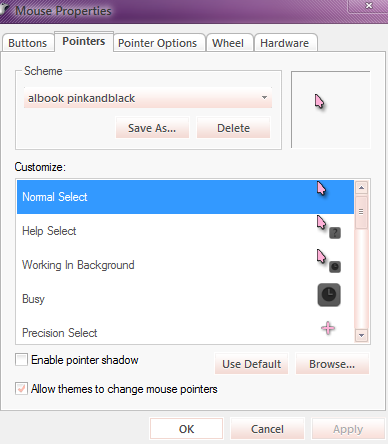Switch to the Buttons tab
The image size is (388, 444).
28,43
